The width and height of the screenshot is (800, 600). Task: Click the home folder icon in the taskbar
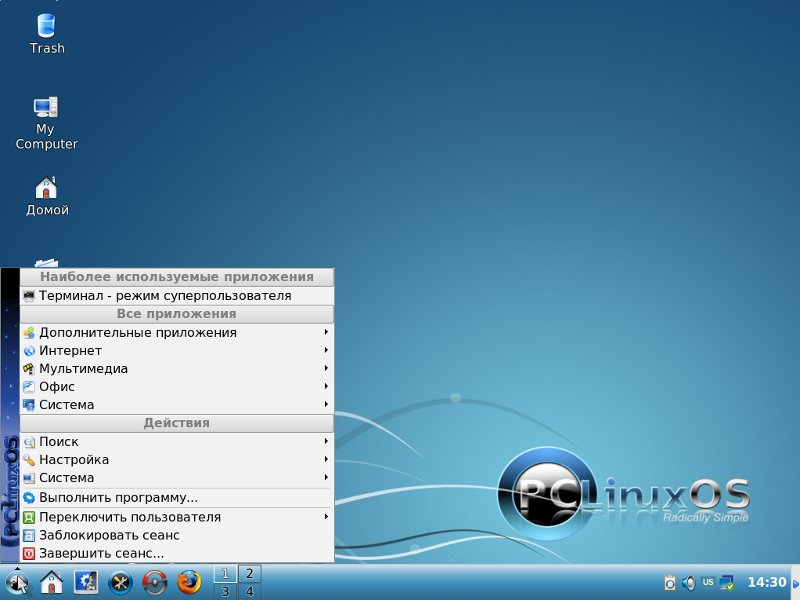[51, 581]
